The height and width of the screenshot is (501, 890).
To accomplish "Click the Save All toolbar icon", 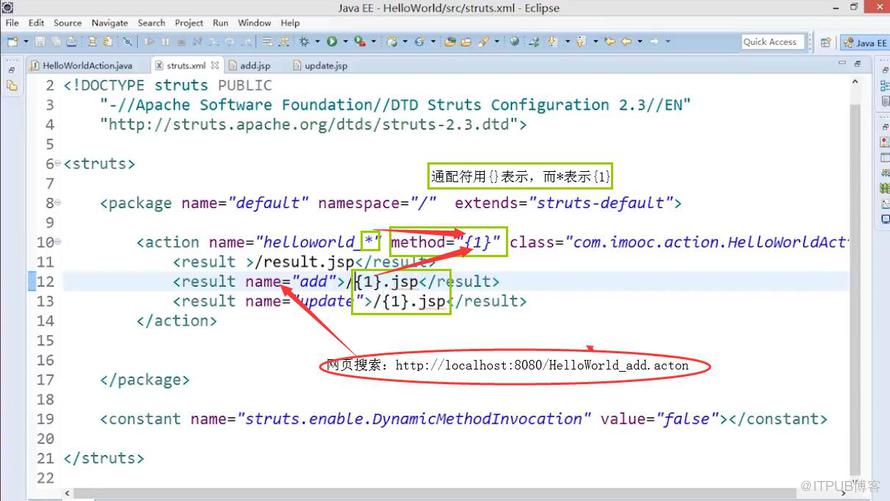I will click(56, 41).
